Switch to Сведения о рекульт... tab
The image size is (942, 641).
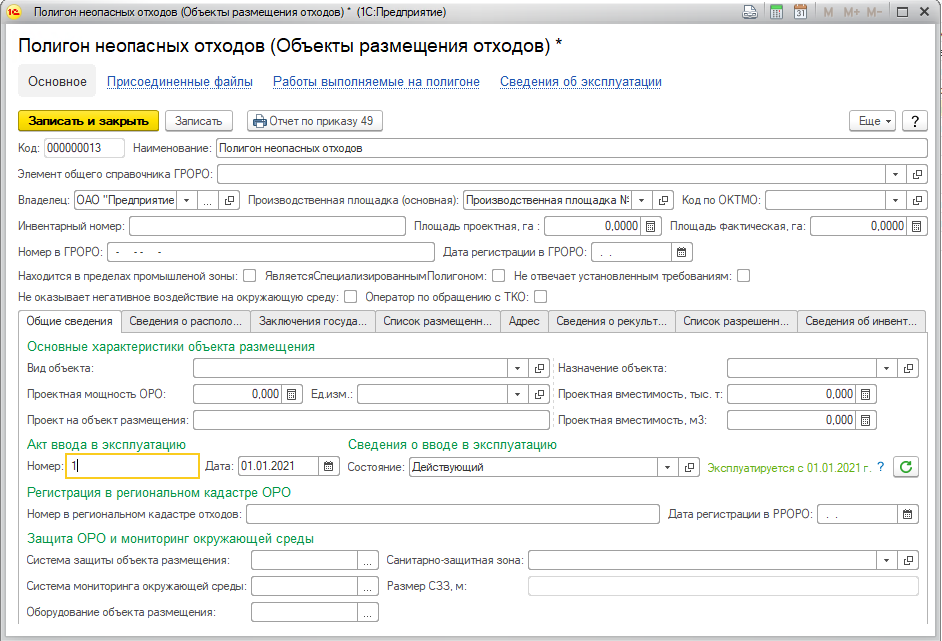(x=612, y=321)
